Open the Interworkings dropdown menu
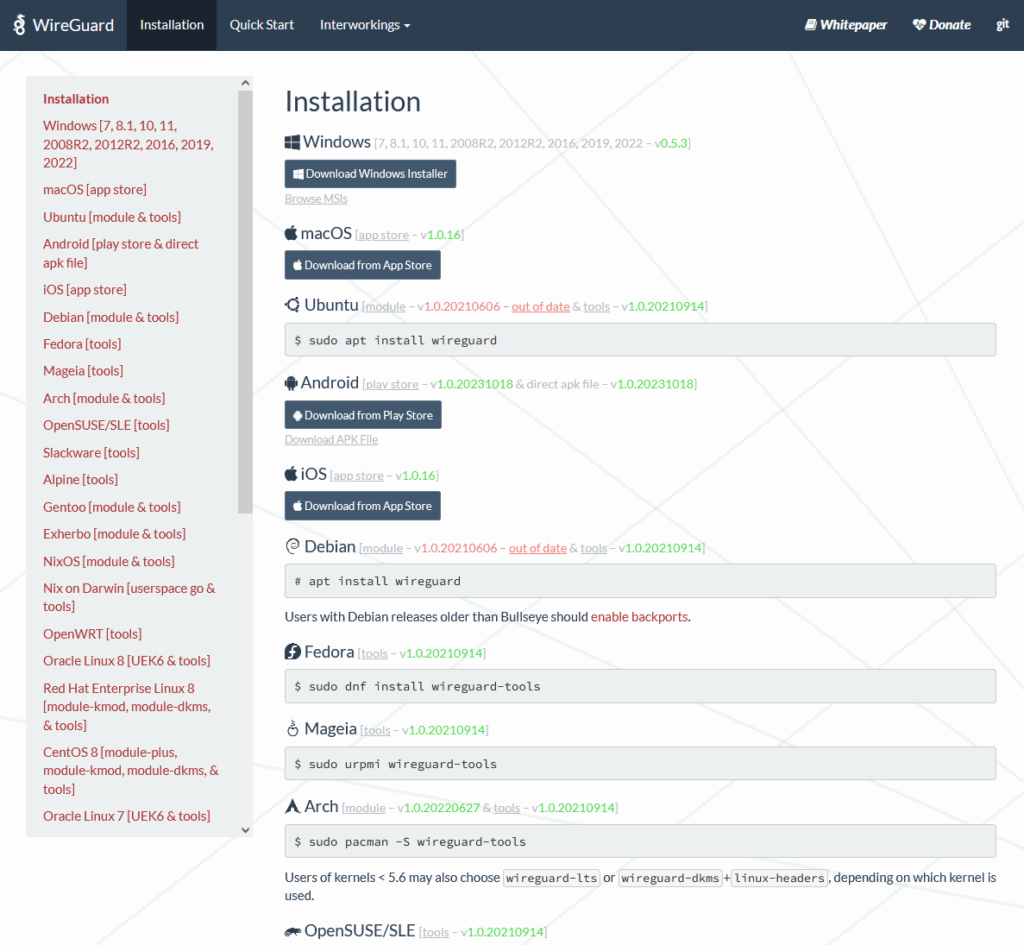 click(x=364, y=25)
